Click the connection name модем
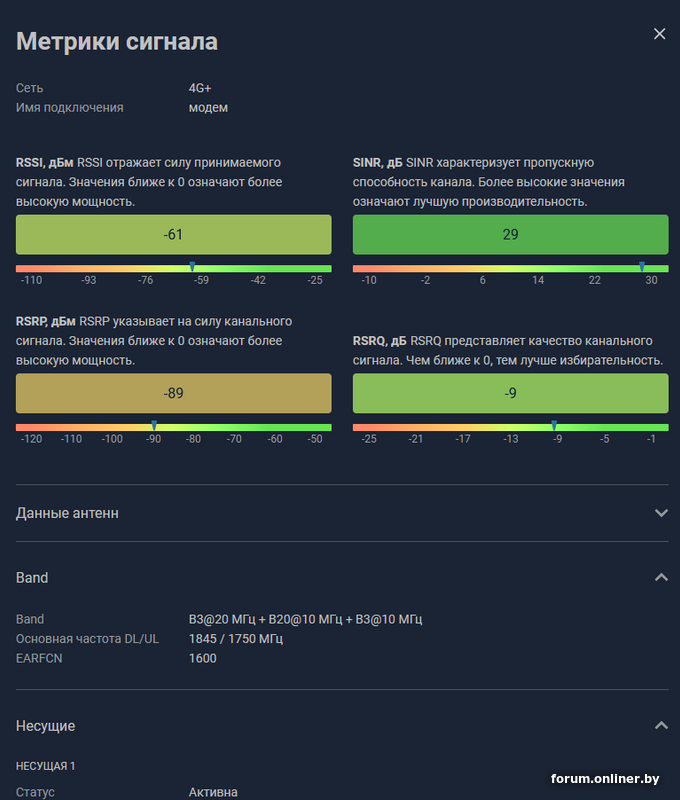 coord(208,108)
